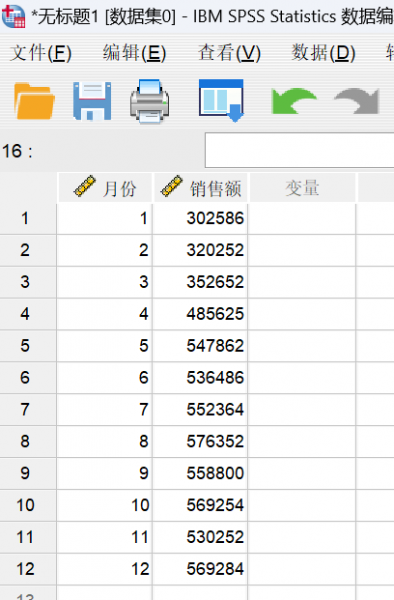Click sales cell 576352
The height and width of the screenshot is (600, 394).
click(x=200, y=441)
